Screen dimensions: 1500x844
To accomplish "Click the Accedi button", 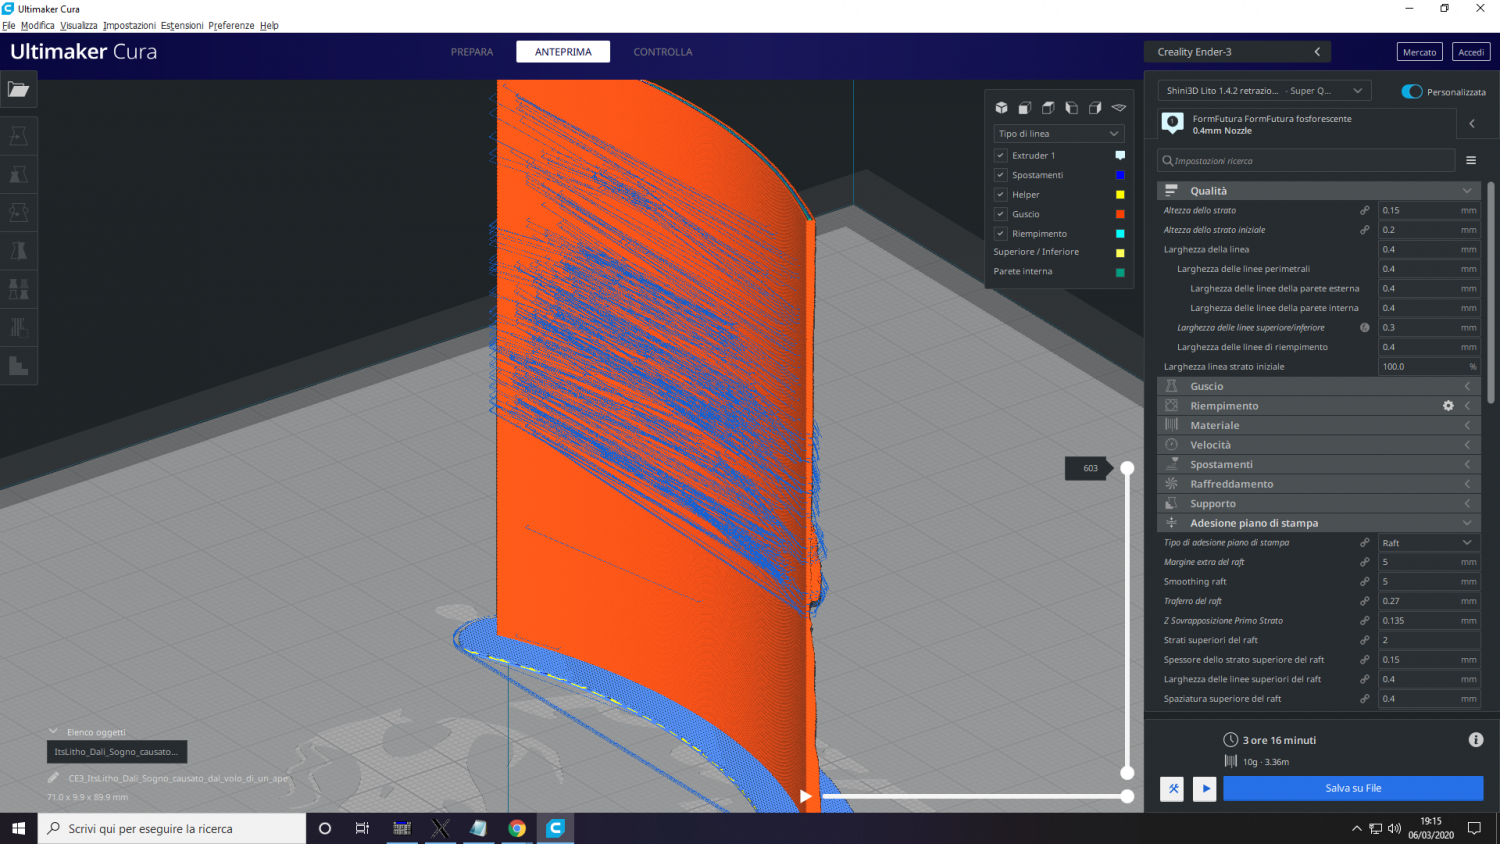I will pos(1471,52).
